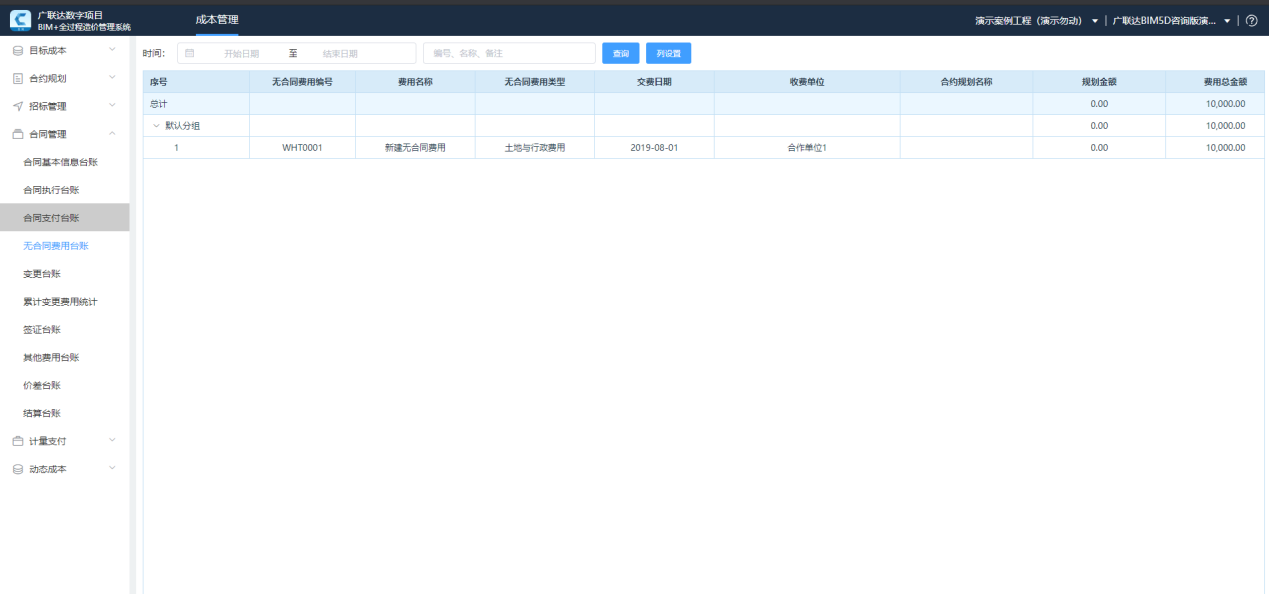Viewport: 1269px width, 594px height.
Task: Click the 合作单位1 cell
Action: 807,148
